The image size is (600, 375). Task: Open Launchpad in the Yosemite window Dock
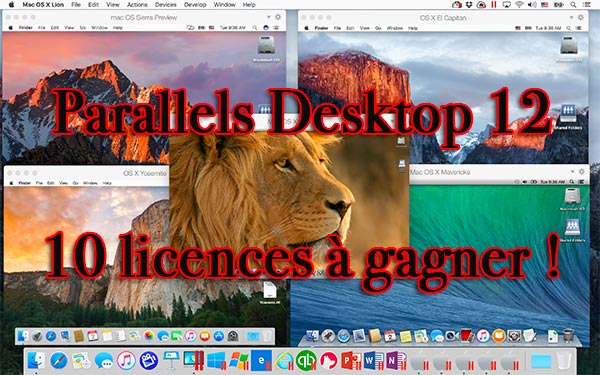pyautogui.click(x=37, y=336)
